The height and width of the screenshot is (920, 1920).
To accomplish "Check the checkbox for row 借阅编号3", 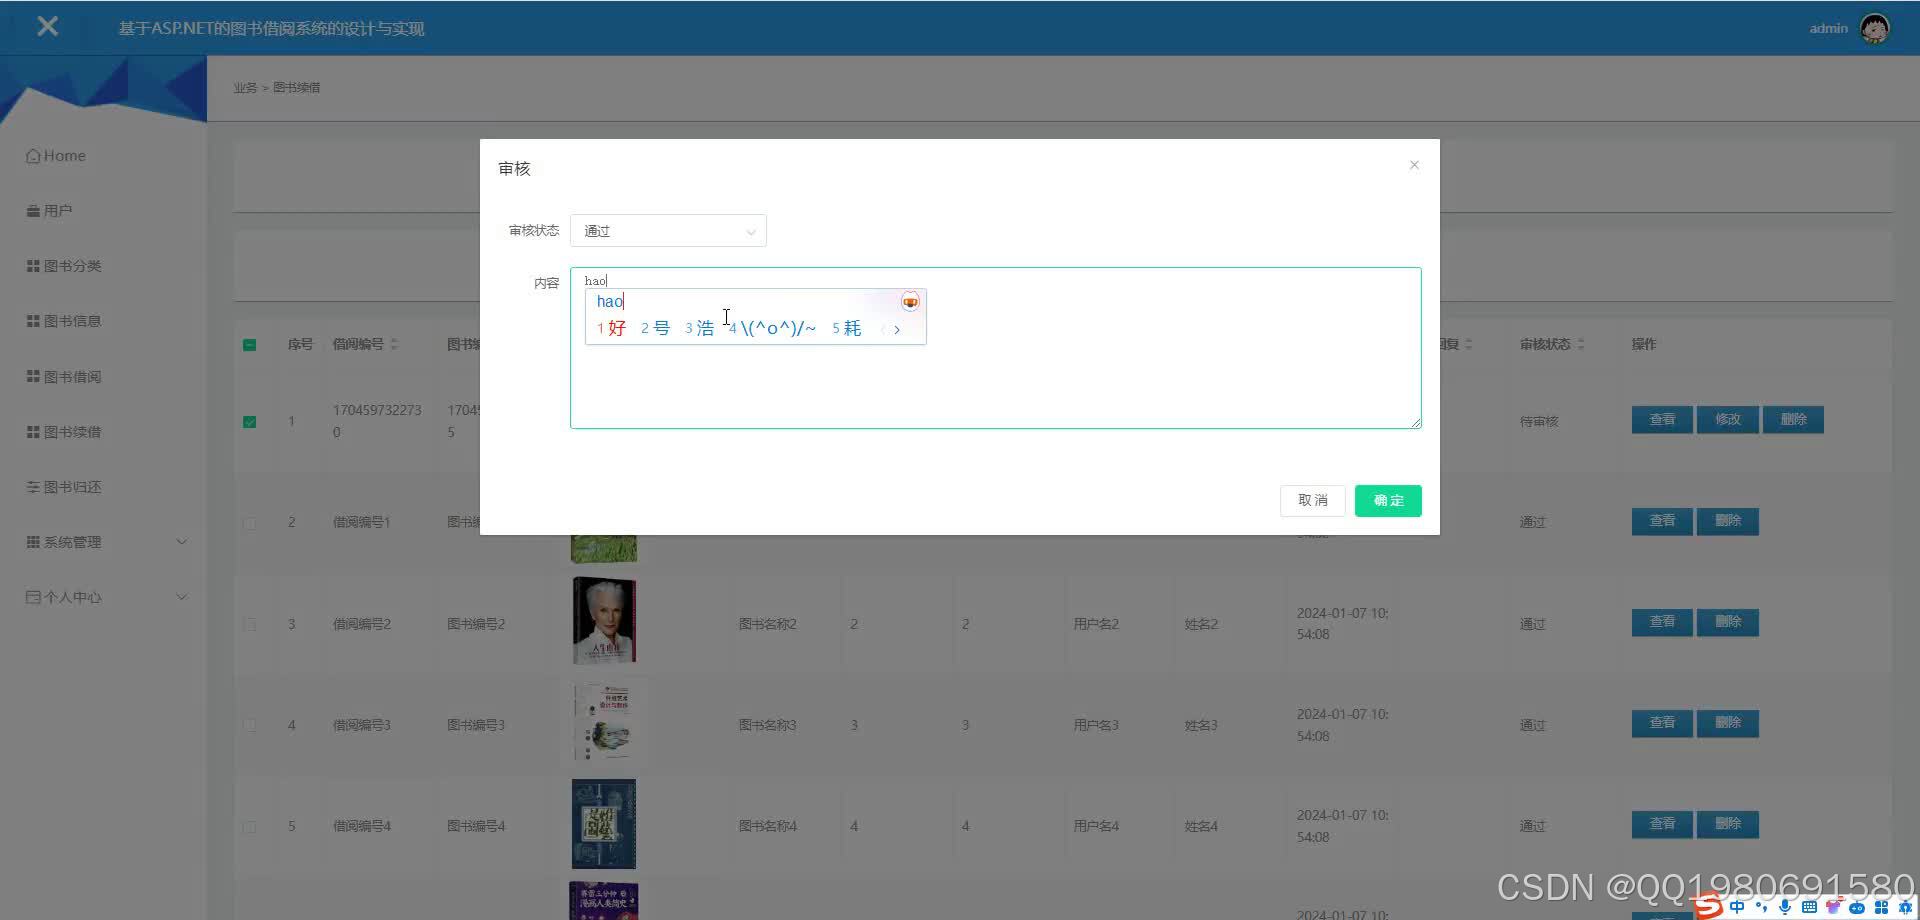I will tap(250, 725).
